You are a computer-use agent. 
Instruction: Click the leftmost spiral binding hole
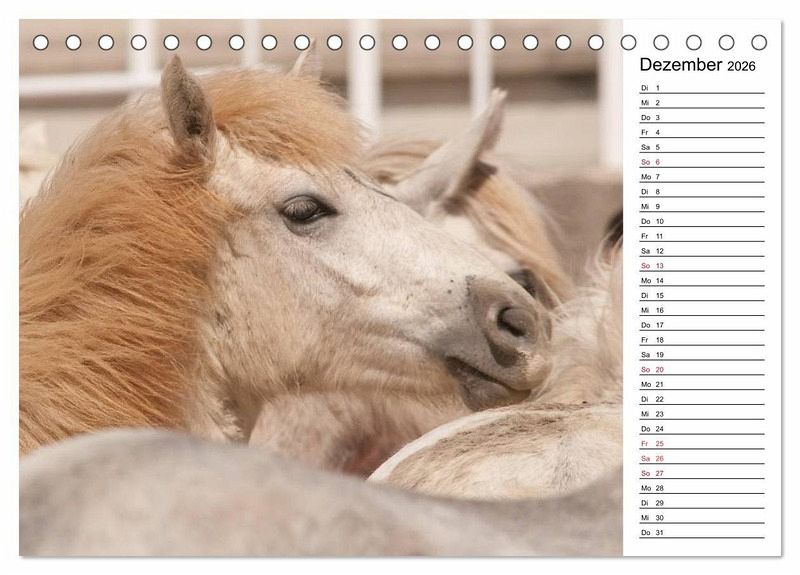pyautogui.click(x=41, y=42)
